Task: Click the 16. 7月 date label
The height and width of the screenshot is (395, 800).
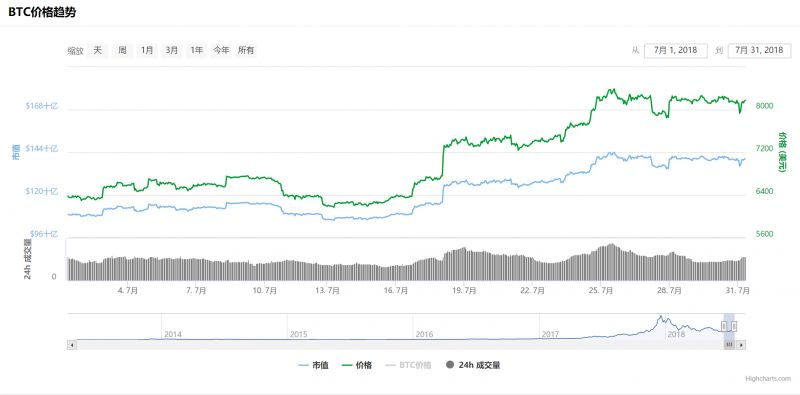Action: [395, 290]
